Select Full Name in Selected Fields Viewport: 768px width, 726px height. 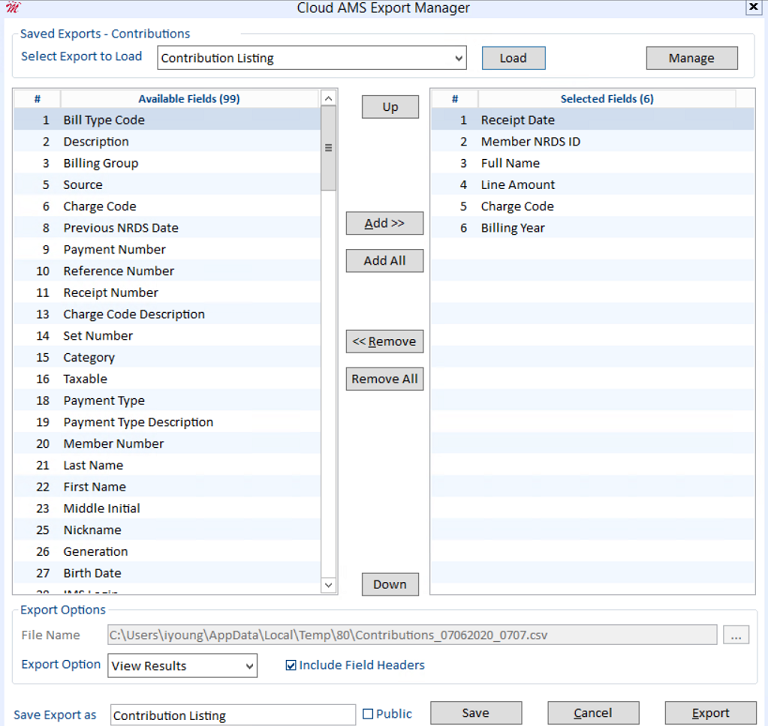593,163
